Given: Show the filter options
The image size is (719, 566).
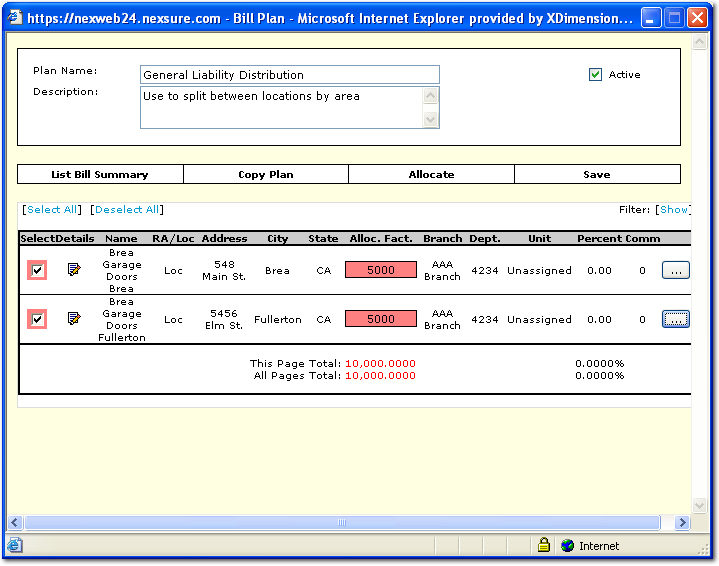Looking at the screenshot, I should (x=674, y=210).
